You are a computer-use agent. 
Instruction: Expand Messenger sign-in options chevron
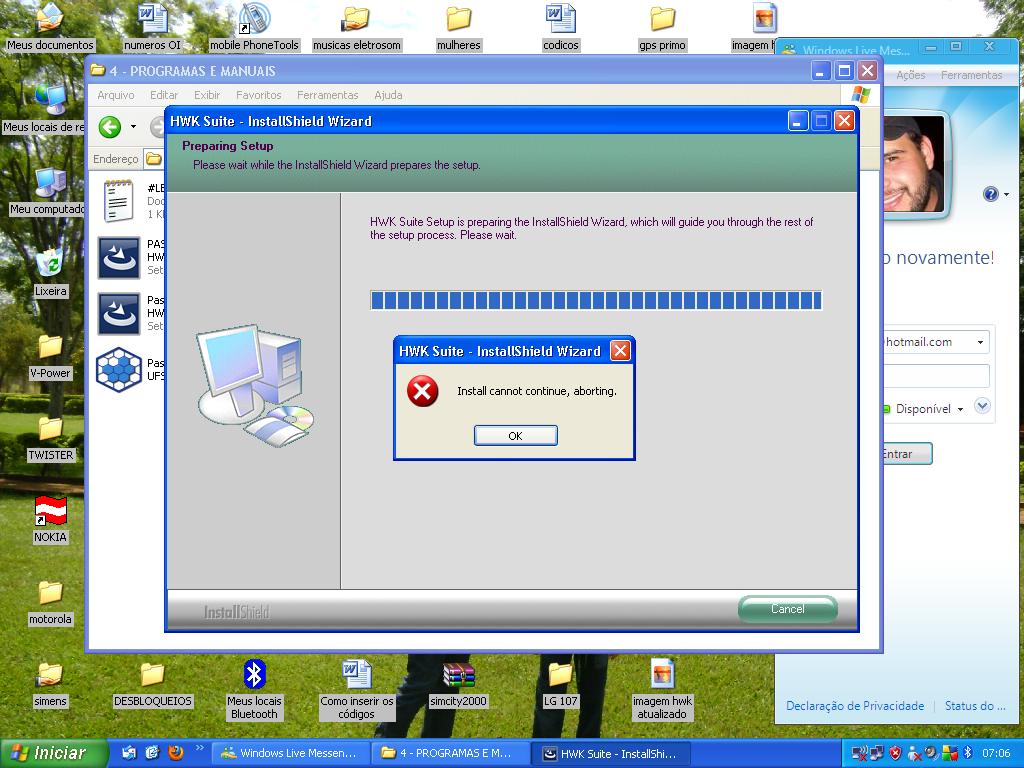tap(982, 407)
